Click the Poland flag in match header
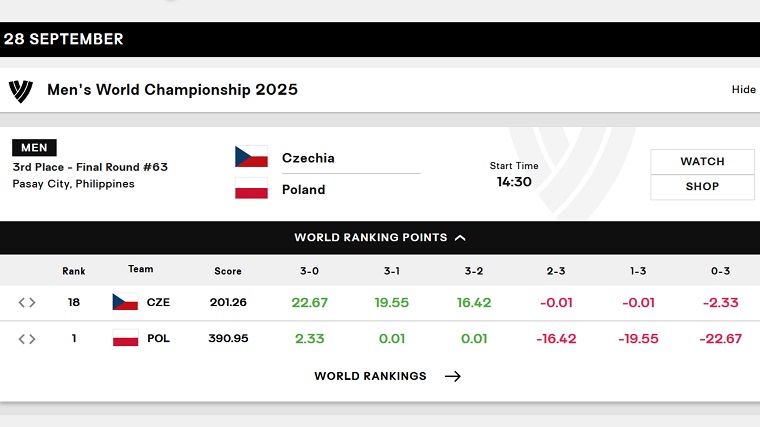Screen dimensions: 760x427 coord(251,189)
